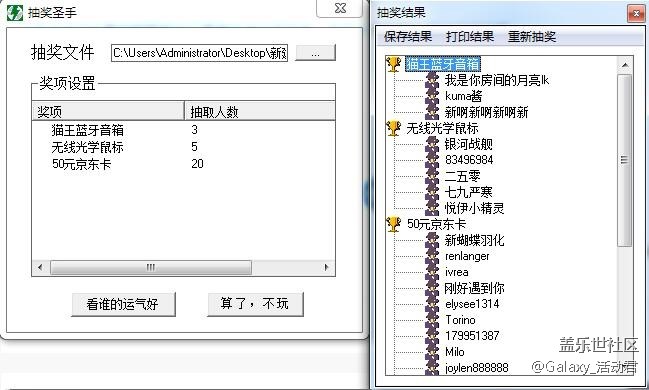This screenshot has width=649, height=390.
Task: Open the 保存结果 menu
Action: (x=408, y=36)
